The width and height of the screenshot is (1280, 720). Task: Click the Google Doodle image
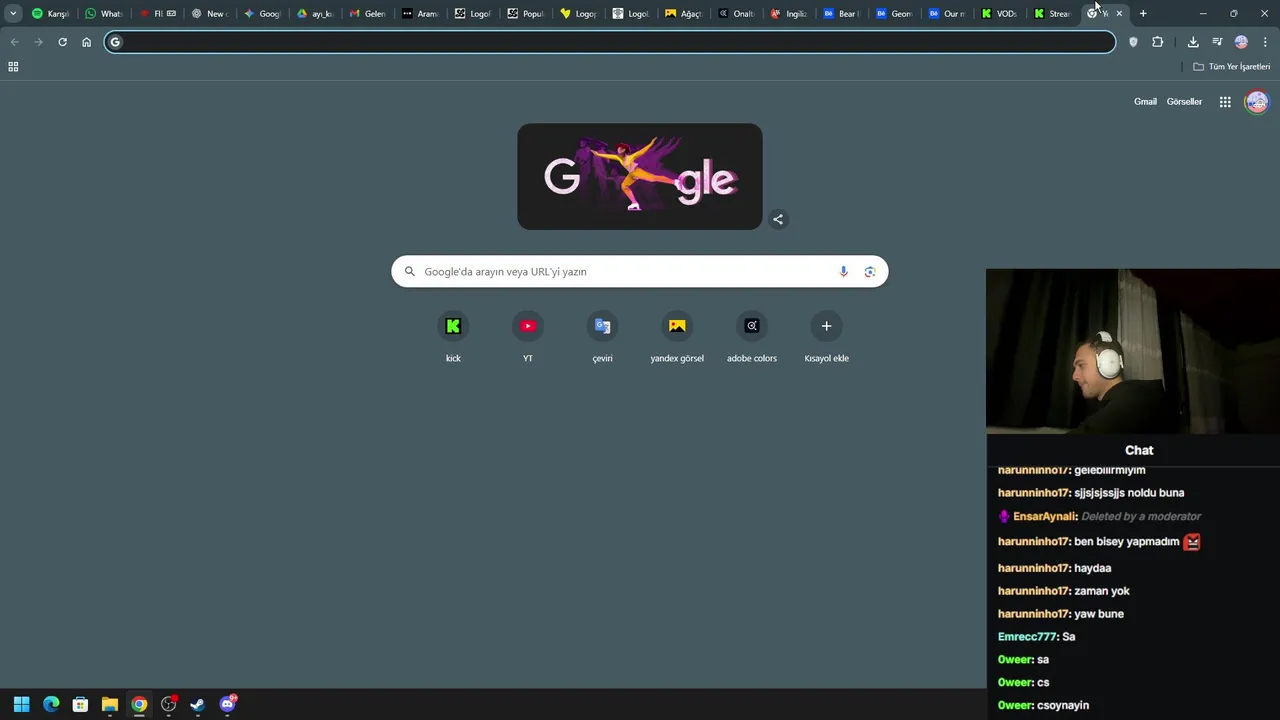(640, 177)
